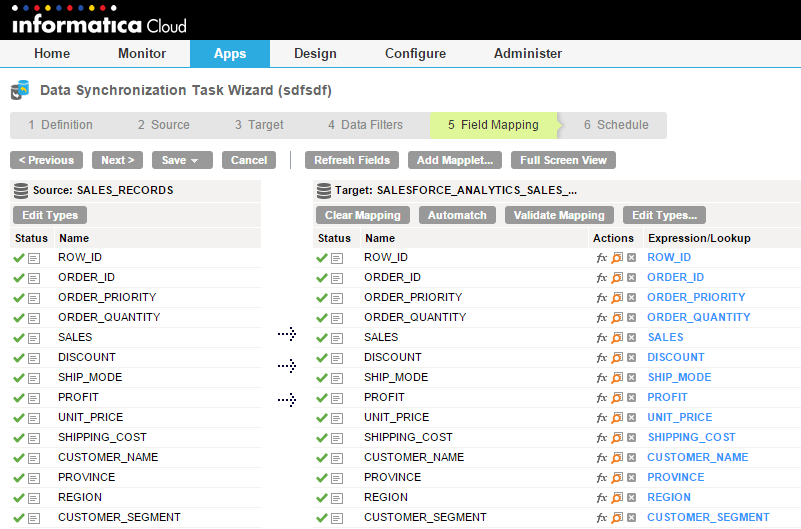
Task: Click the target database icon beside SALESFORCE_ANALYTICS
Action: click(x=324, y=190)
